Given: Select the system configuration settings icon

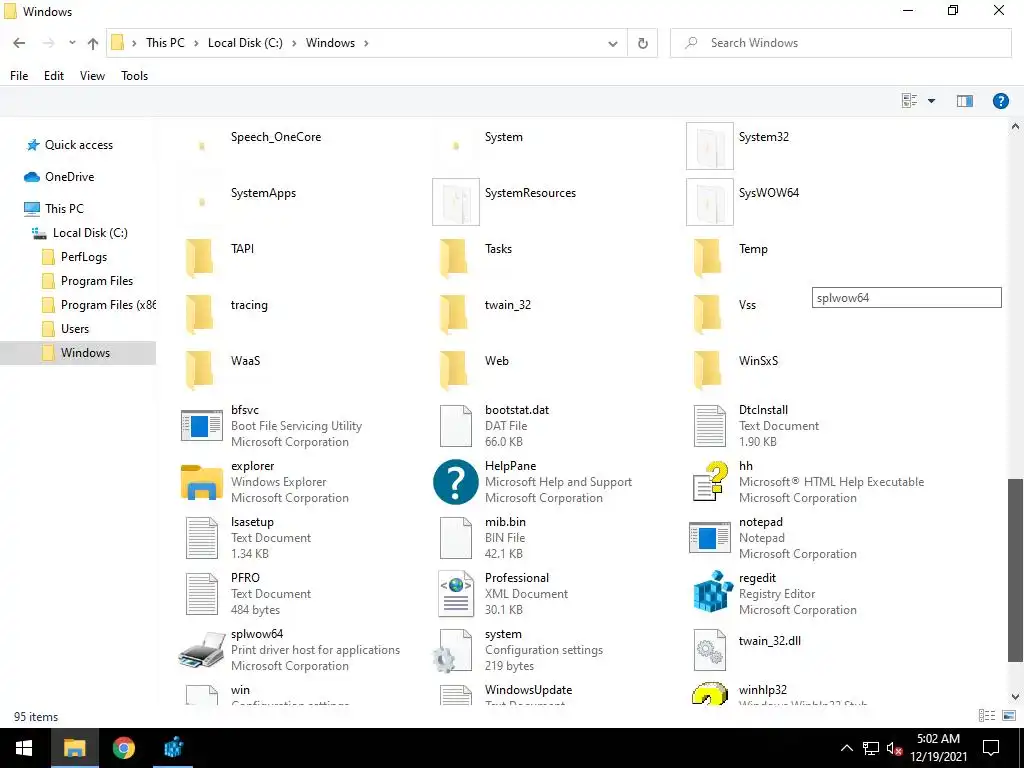Looking at the screenshot, I should [452, 651].
